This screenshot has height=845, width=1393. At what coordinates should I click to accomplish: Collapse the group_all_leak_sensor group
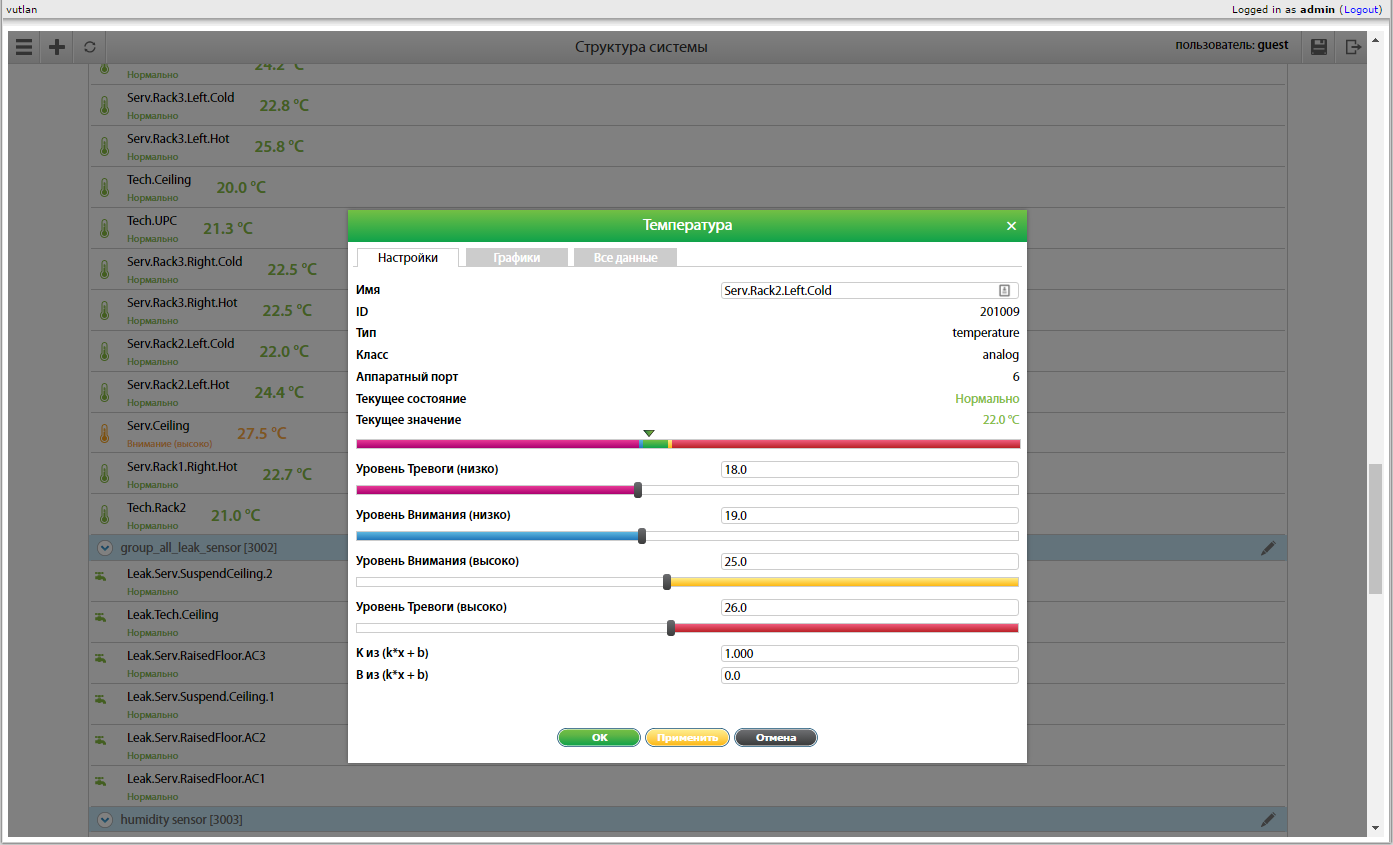pos(104,548)
